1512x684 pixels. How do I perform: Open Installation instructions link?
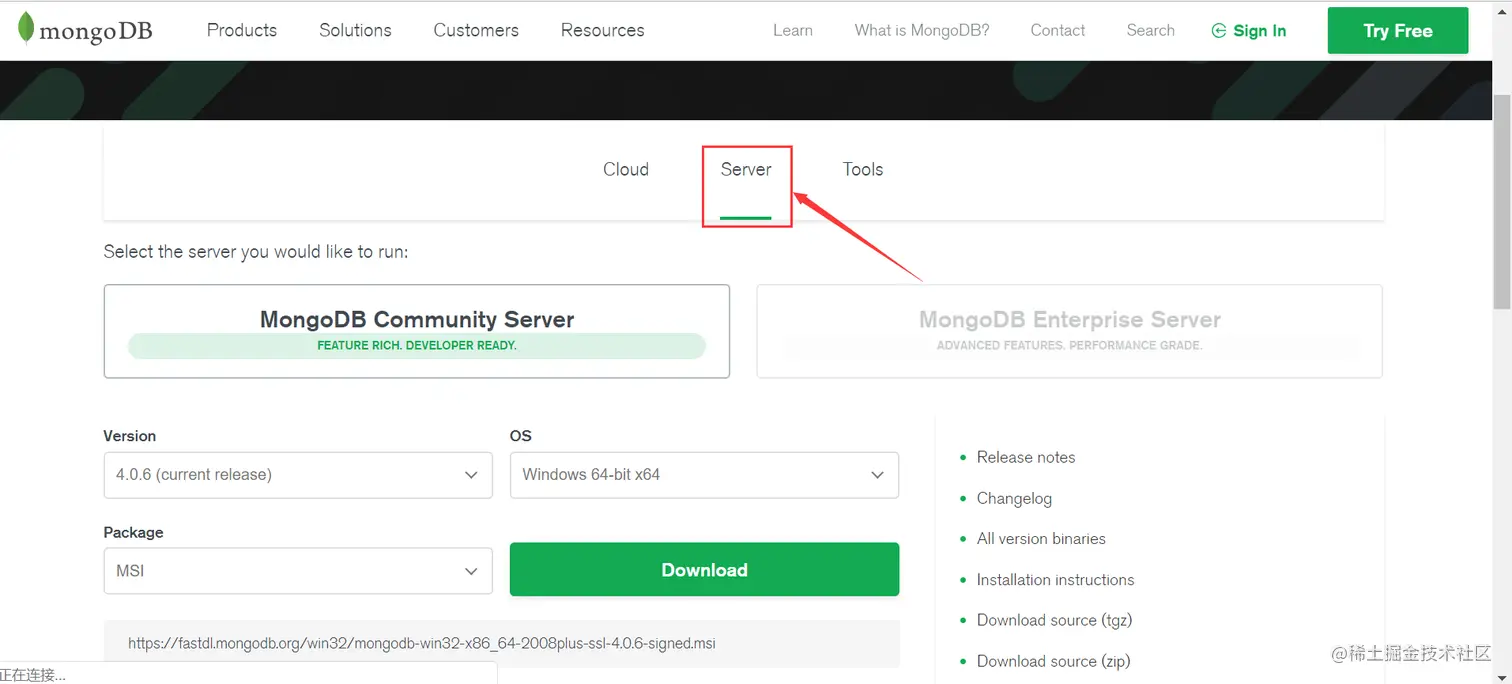click(x=1055, y=579)
